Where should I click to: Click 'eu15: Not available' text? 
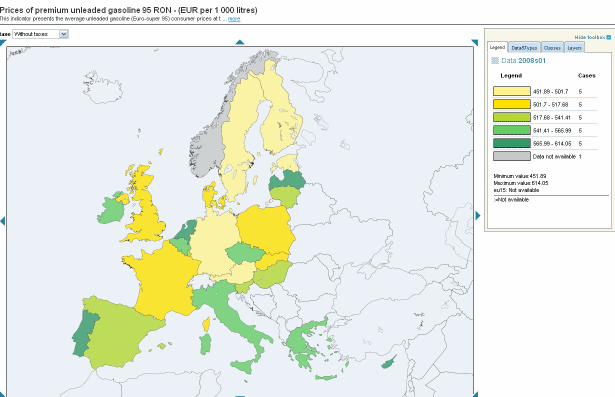[516, 190]
